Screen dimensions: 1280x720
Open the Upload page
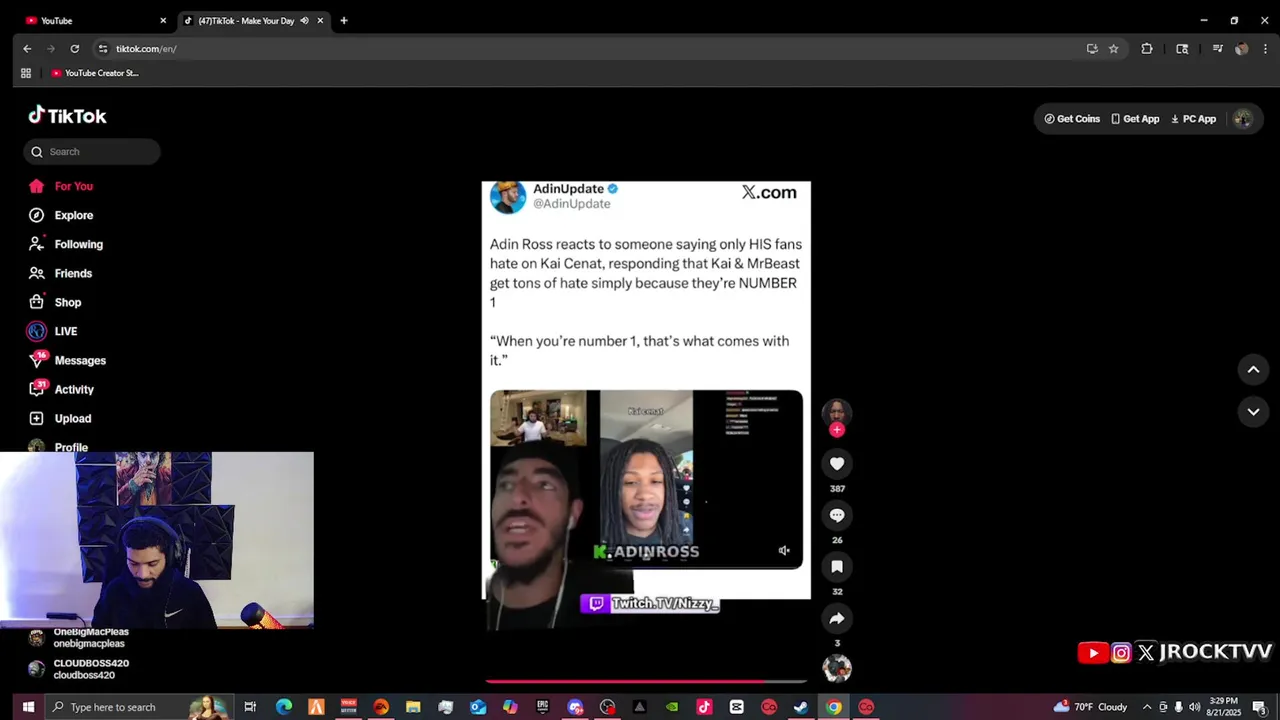click(x=72, y=418)
